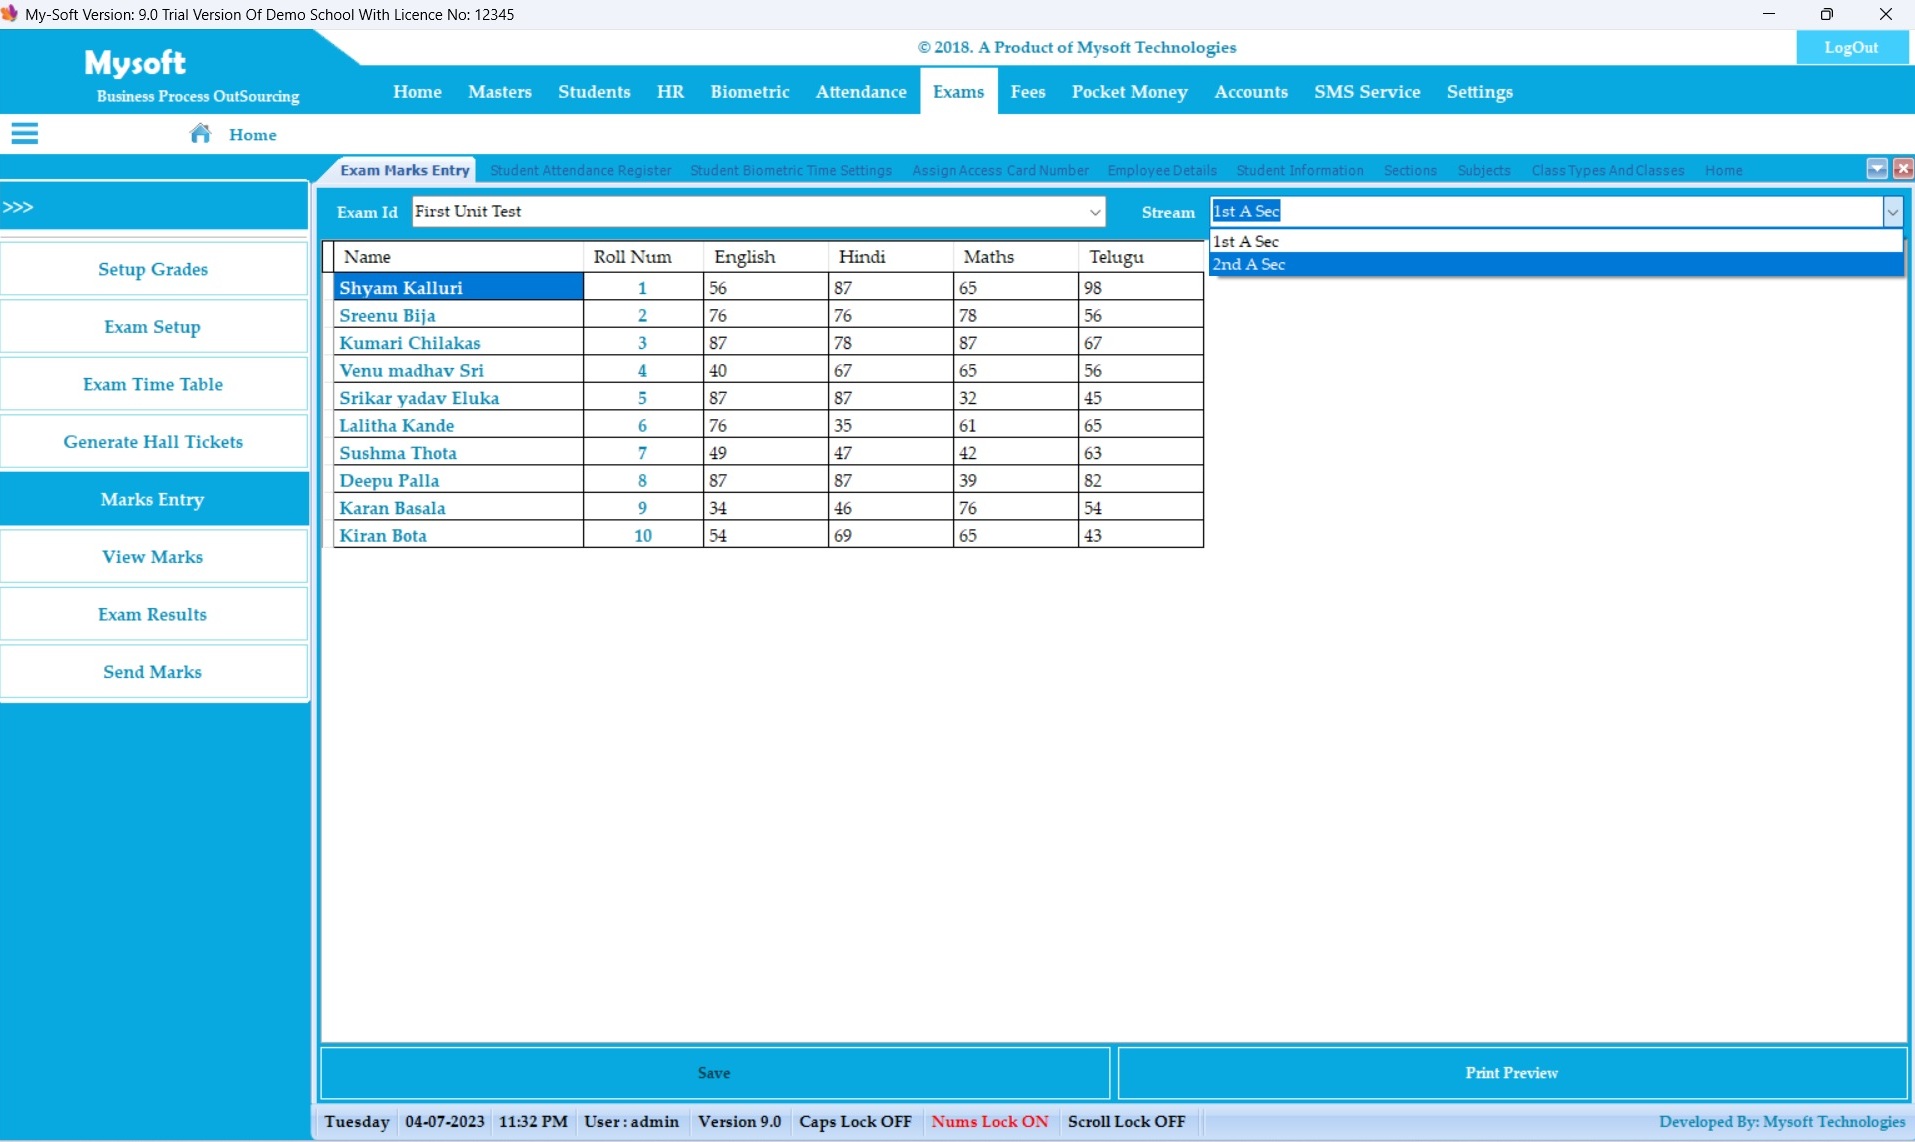The width and height of the screenshot is (1915, 1142).
Task: Click English marks cell for Sreenu Bija
Action: [765, 316]
